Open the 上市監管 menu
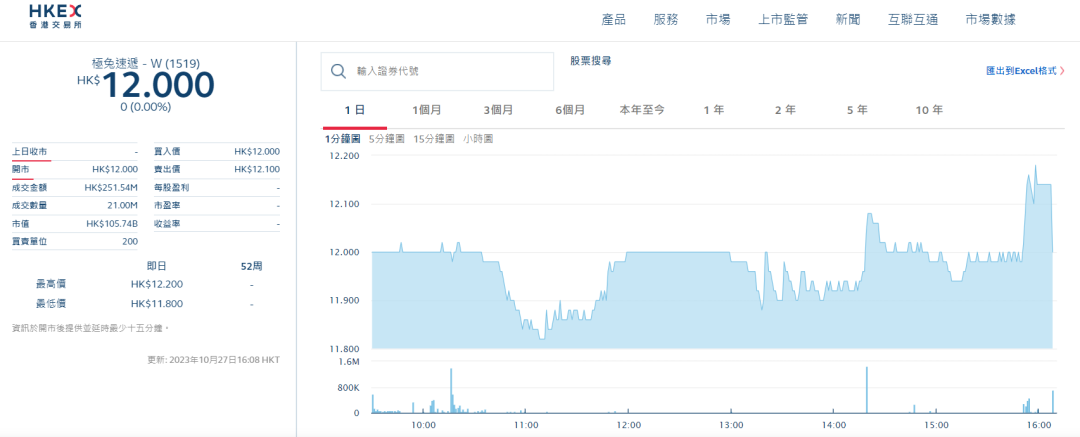 [x=783, y=19]
